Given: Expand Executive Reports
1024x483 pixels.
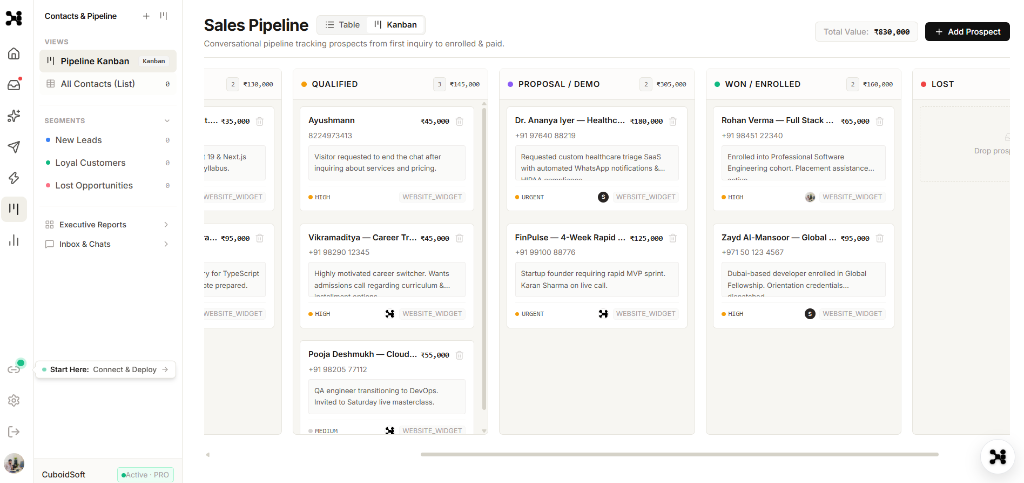Looking at the screenshot, I should point(108,225).
